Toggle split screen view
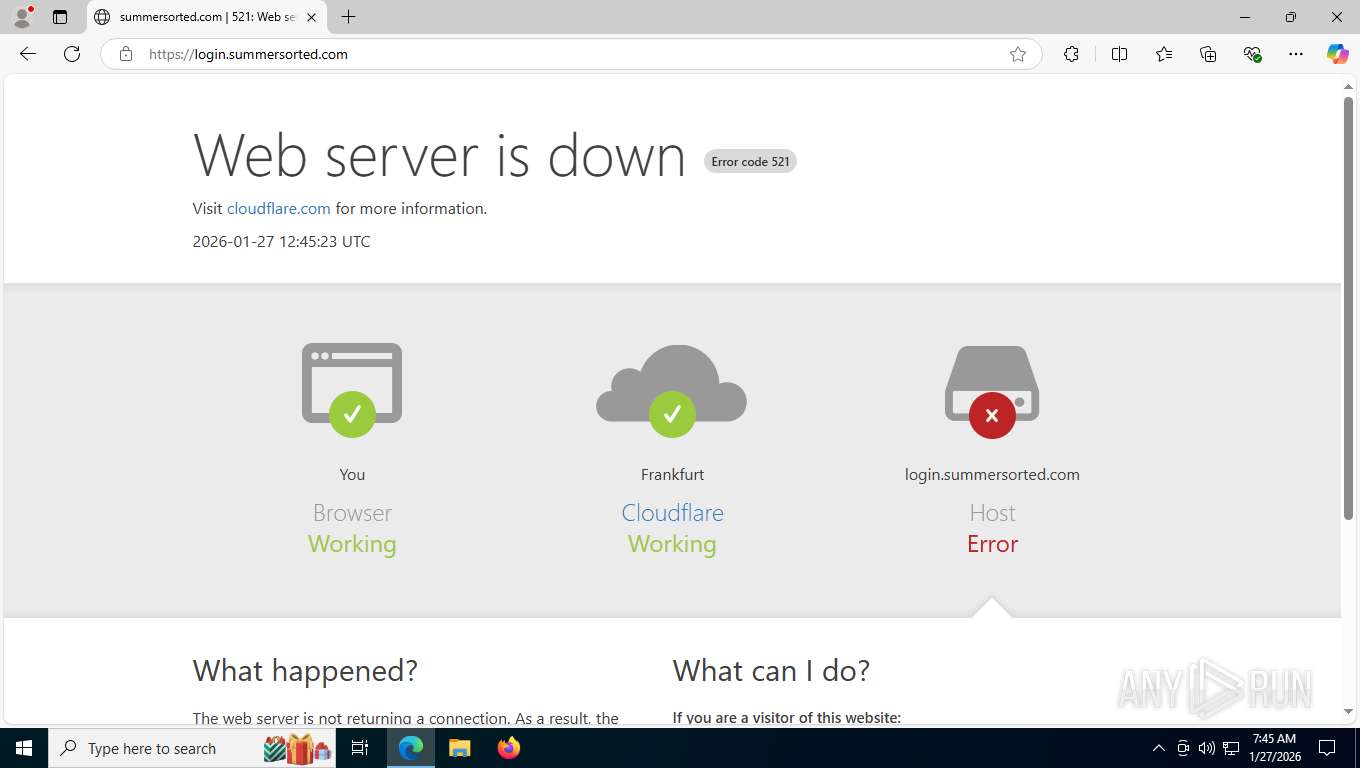The height and width of the screenshot is (768, 1360). click(x=1120, y=54)
